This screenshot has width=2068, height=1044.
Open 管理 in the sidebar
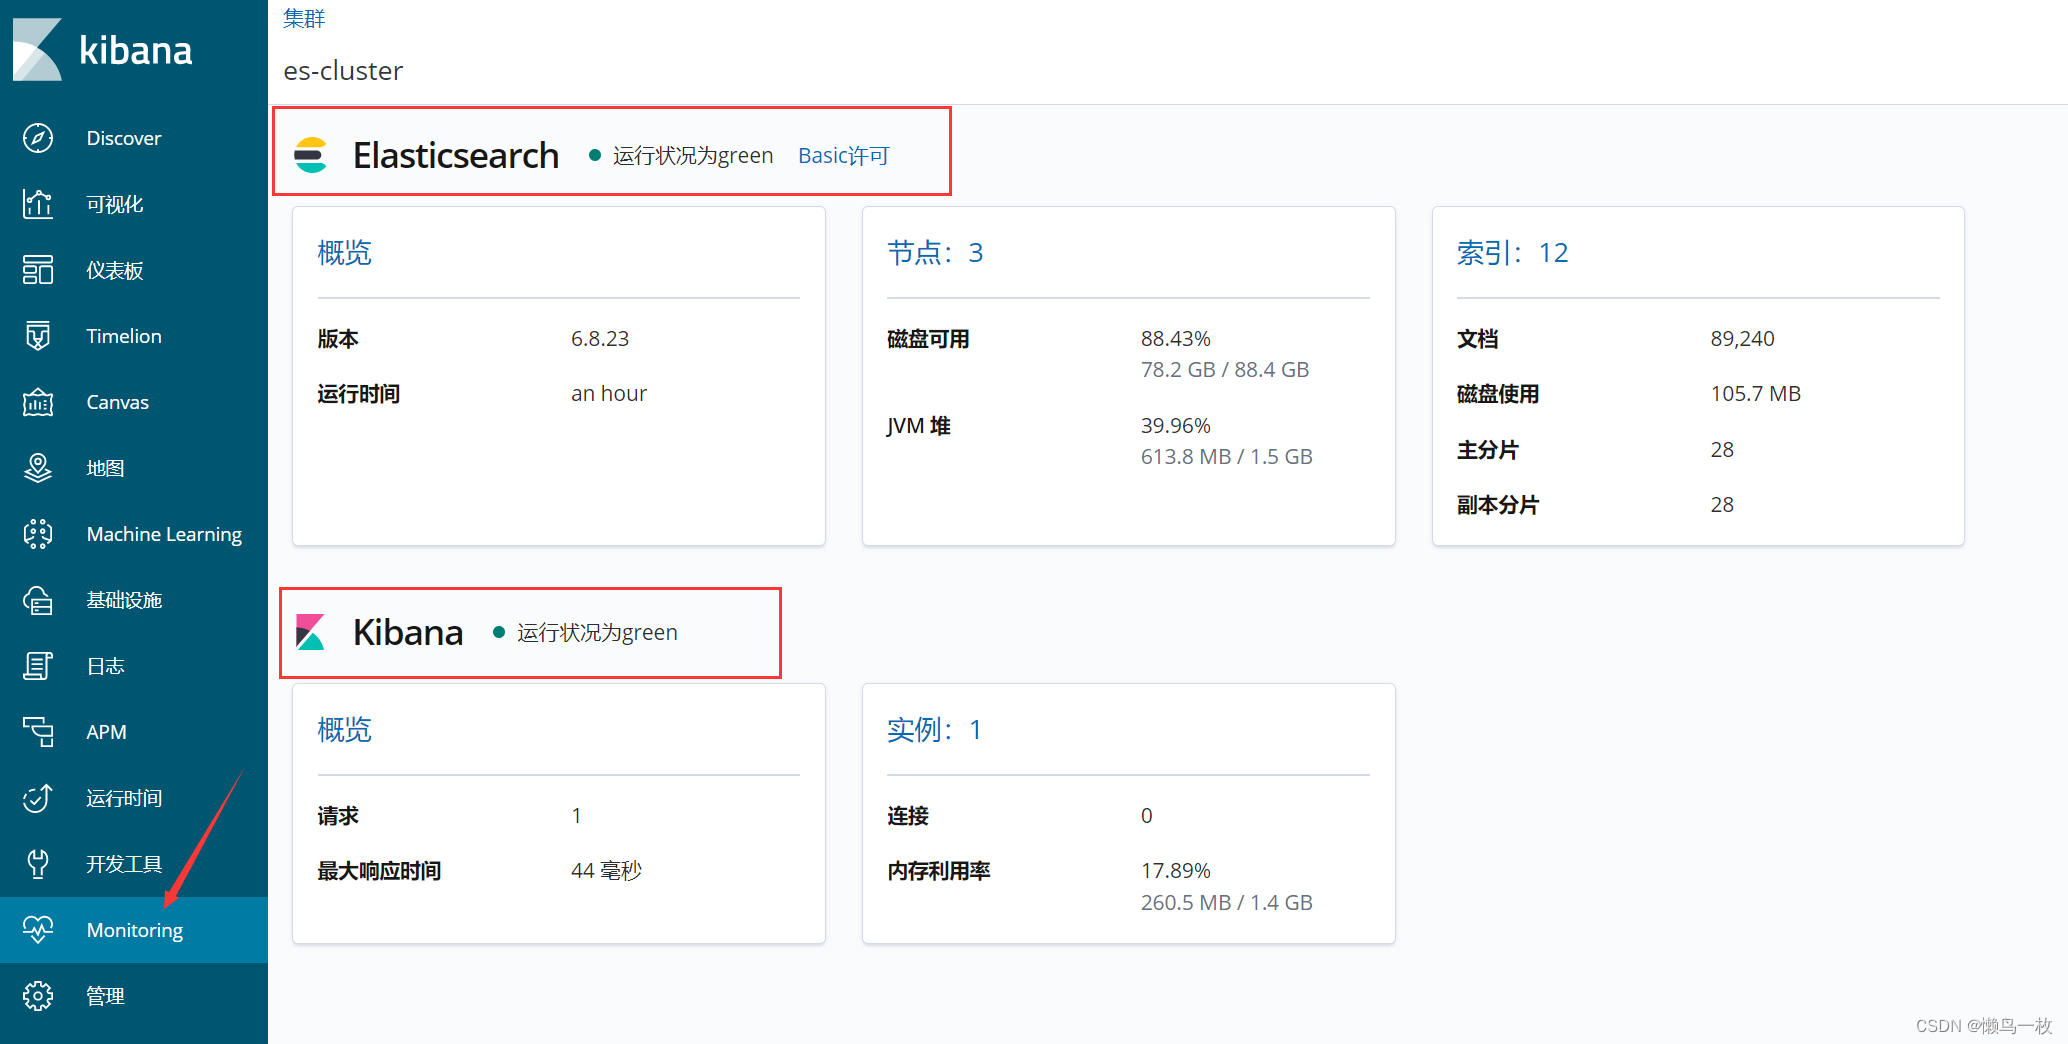[134, 996]
